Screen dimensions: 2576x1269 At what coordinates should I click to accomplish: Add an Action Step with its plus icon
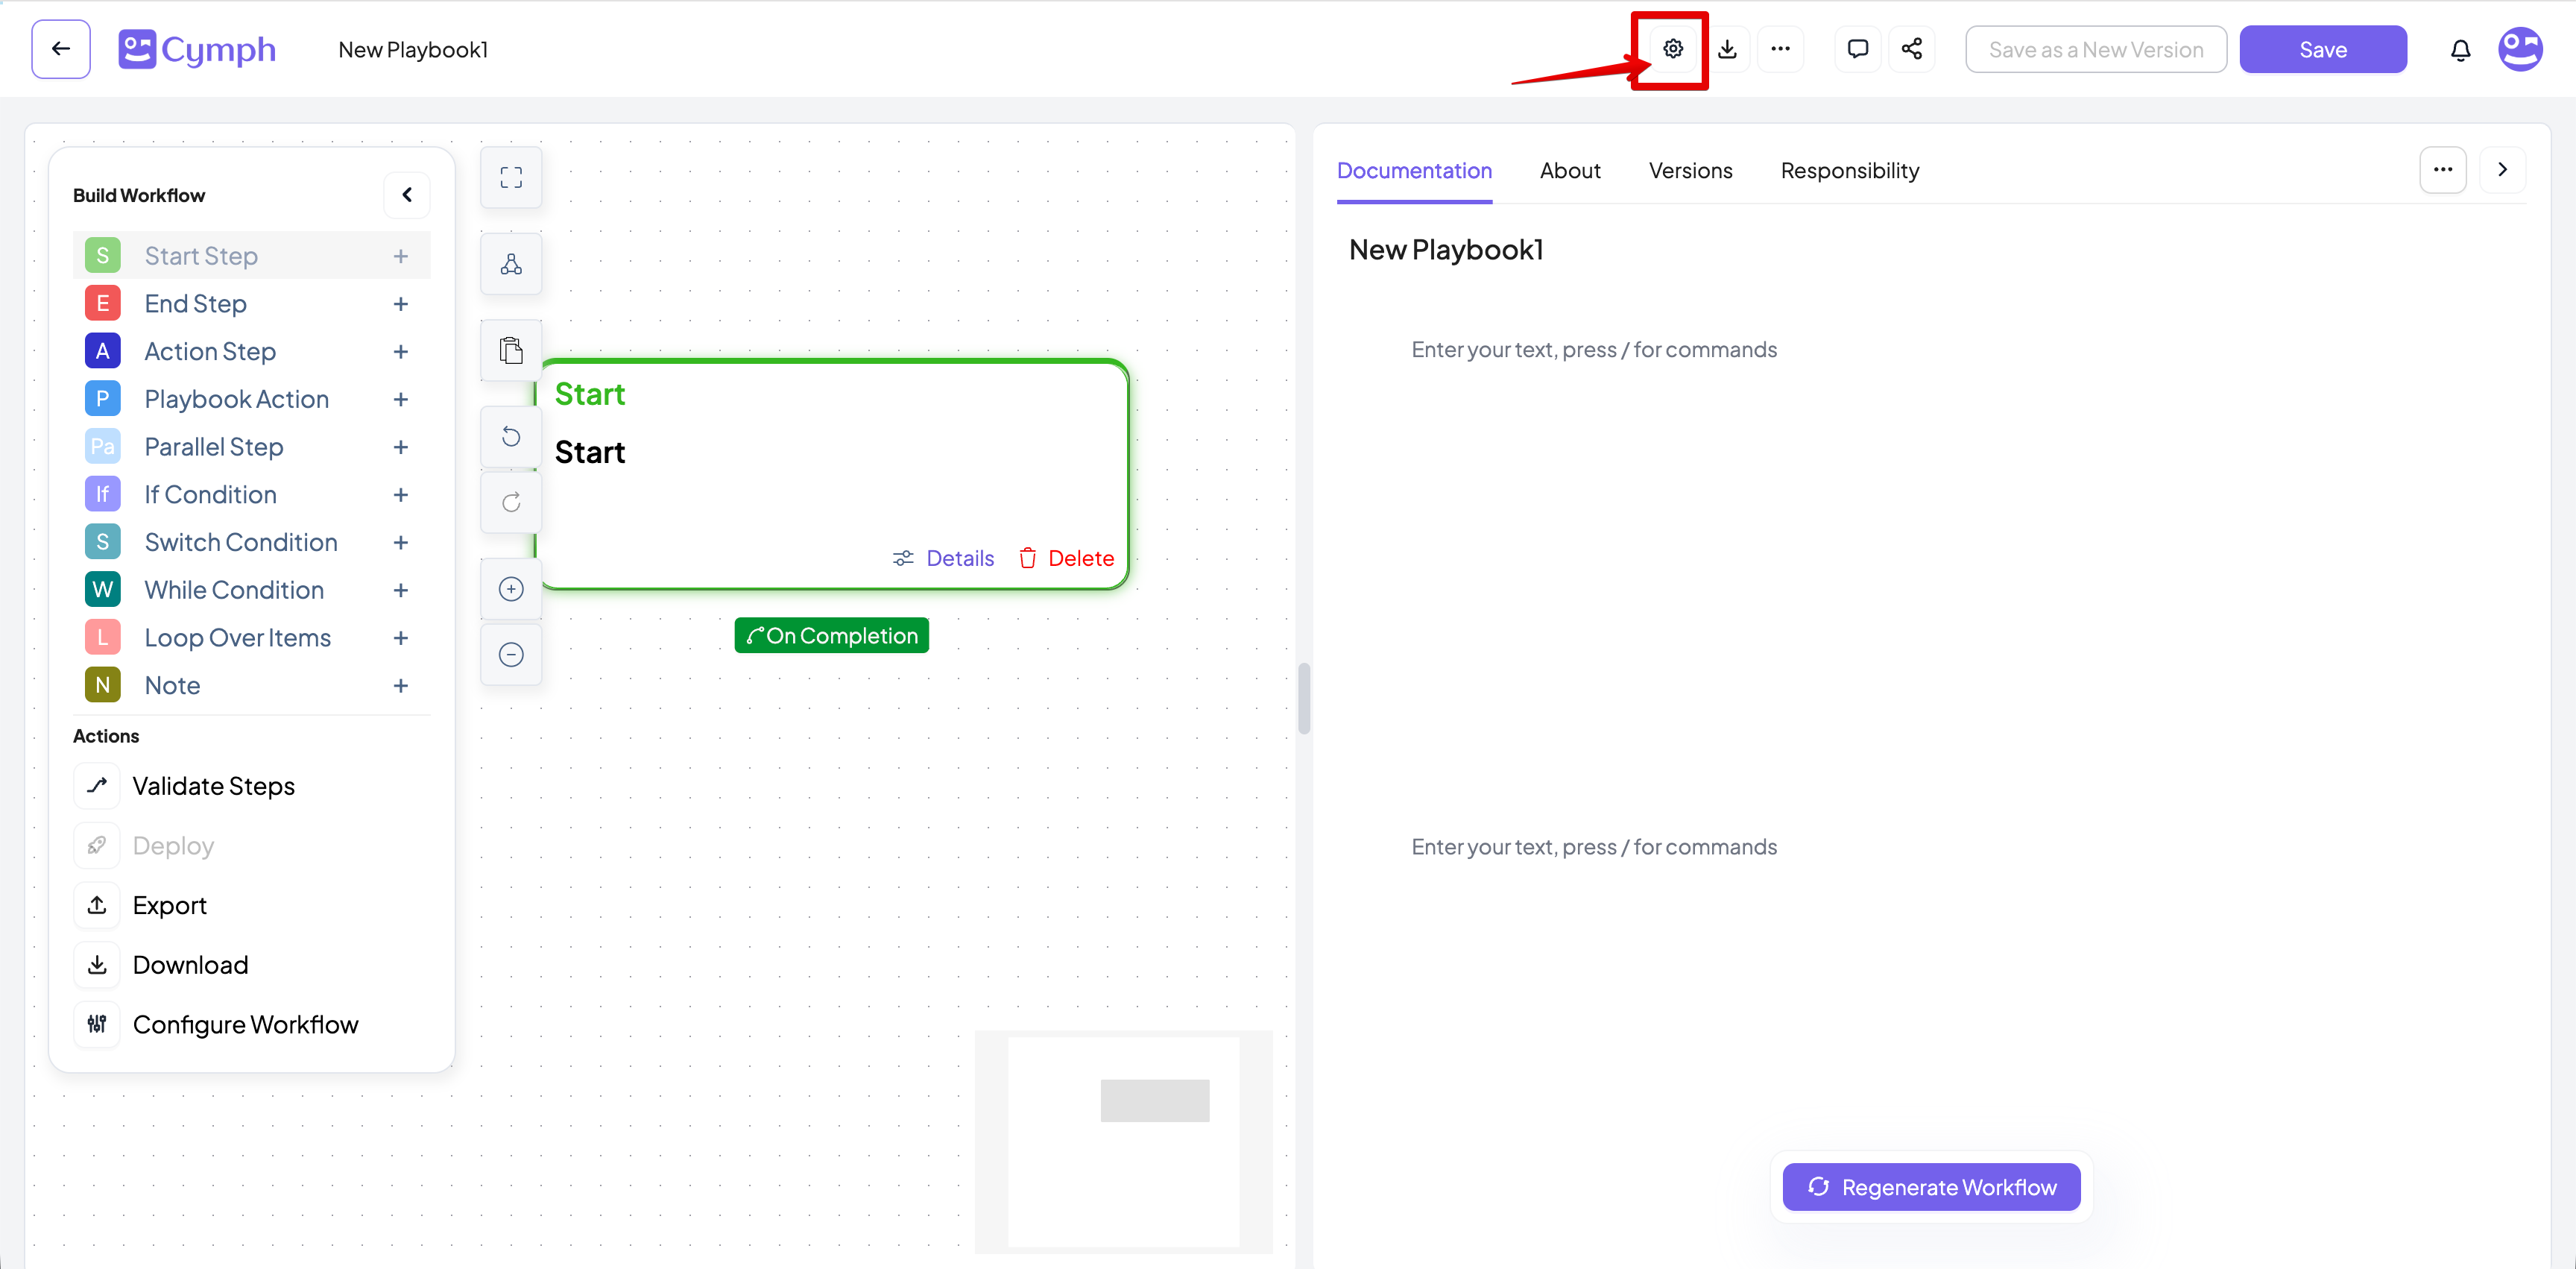coord(401,351)
